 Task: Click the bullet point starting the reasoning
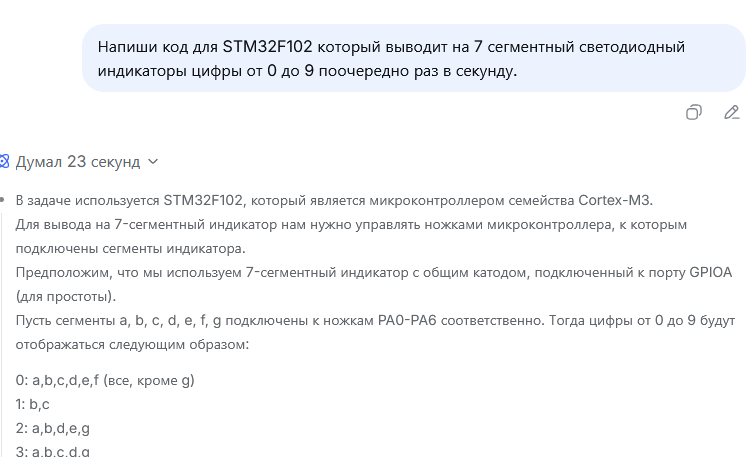[x=4, y=200]
